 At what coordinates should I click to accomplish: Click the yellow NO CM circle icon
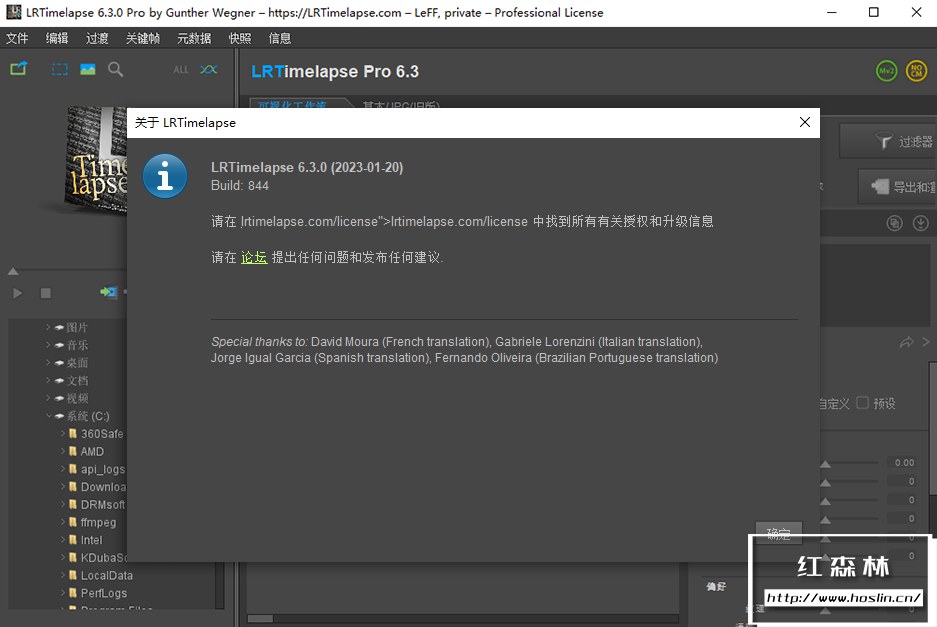click(916, 71)
